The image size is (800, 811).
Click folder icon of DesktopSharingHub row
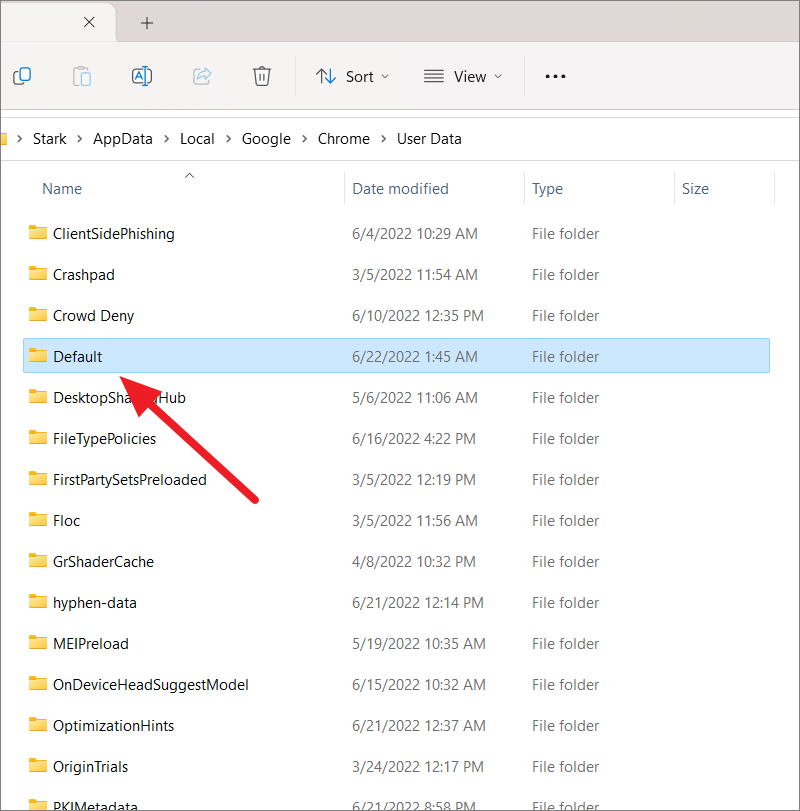pyautogui.click(x=38, y=396)
